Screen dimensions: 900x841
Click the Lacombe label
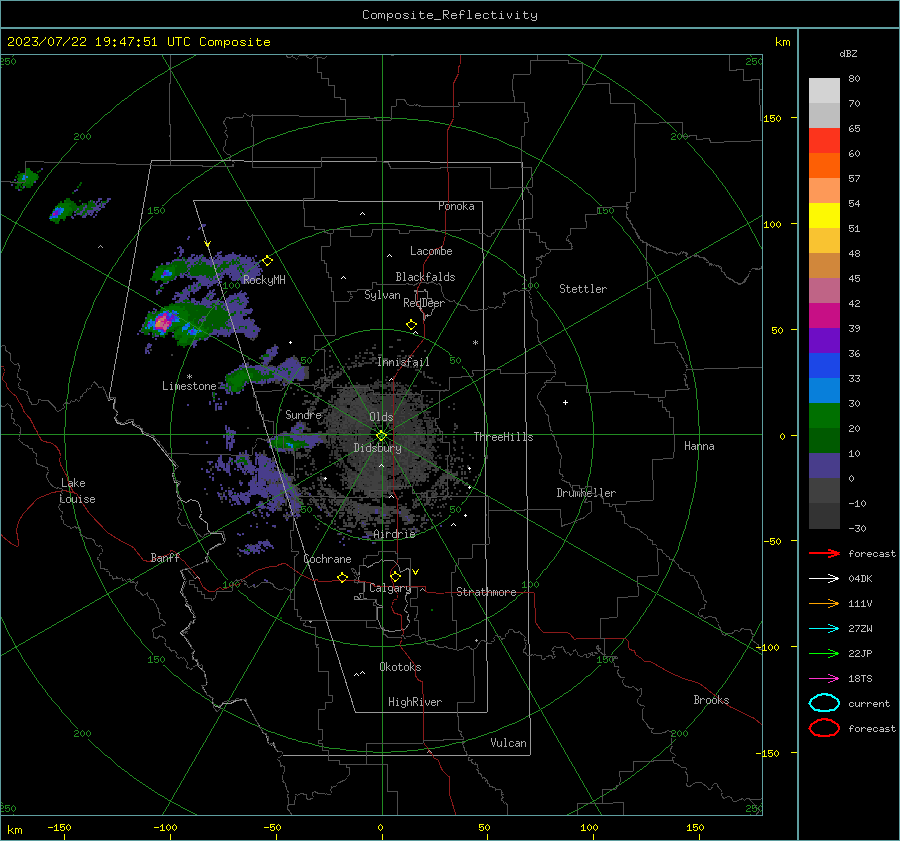pyautogui.click(x=431, y=251)
